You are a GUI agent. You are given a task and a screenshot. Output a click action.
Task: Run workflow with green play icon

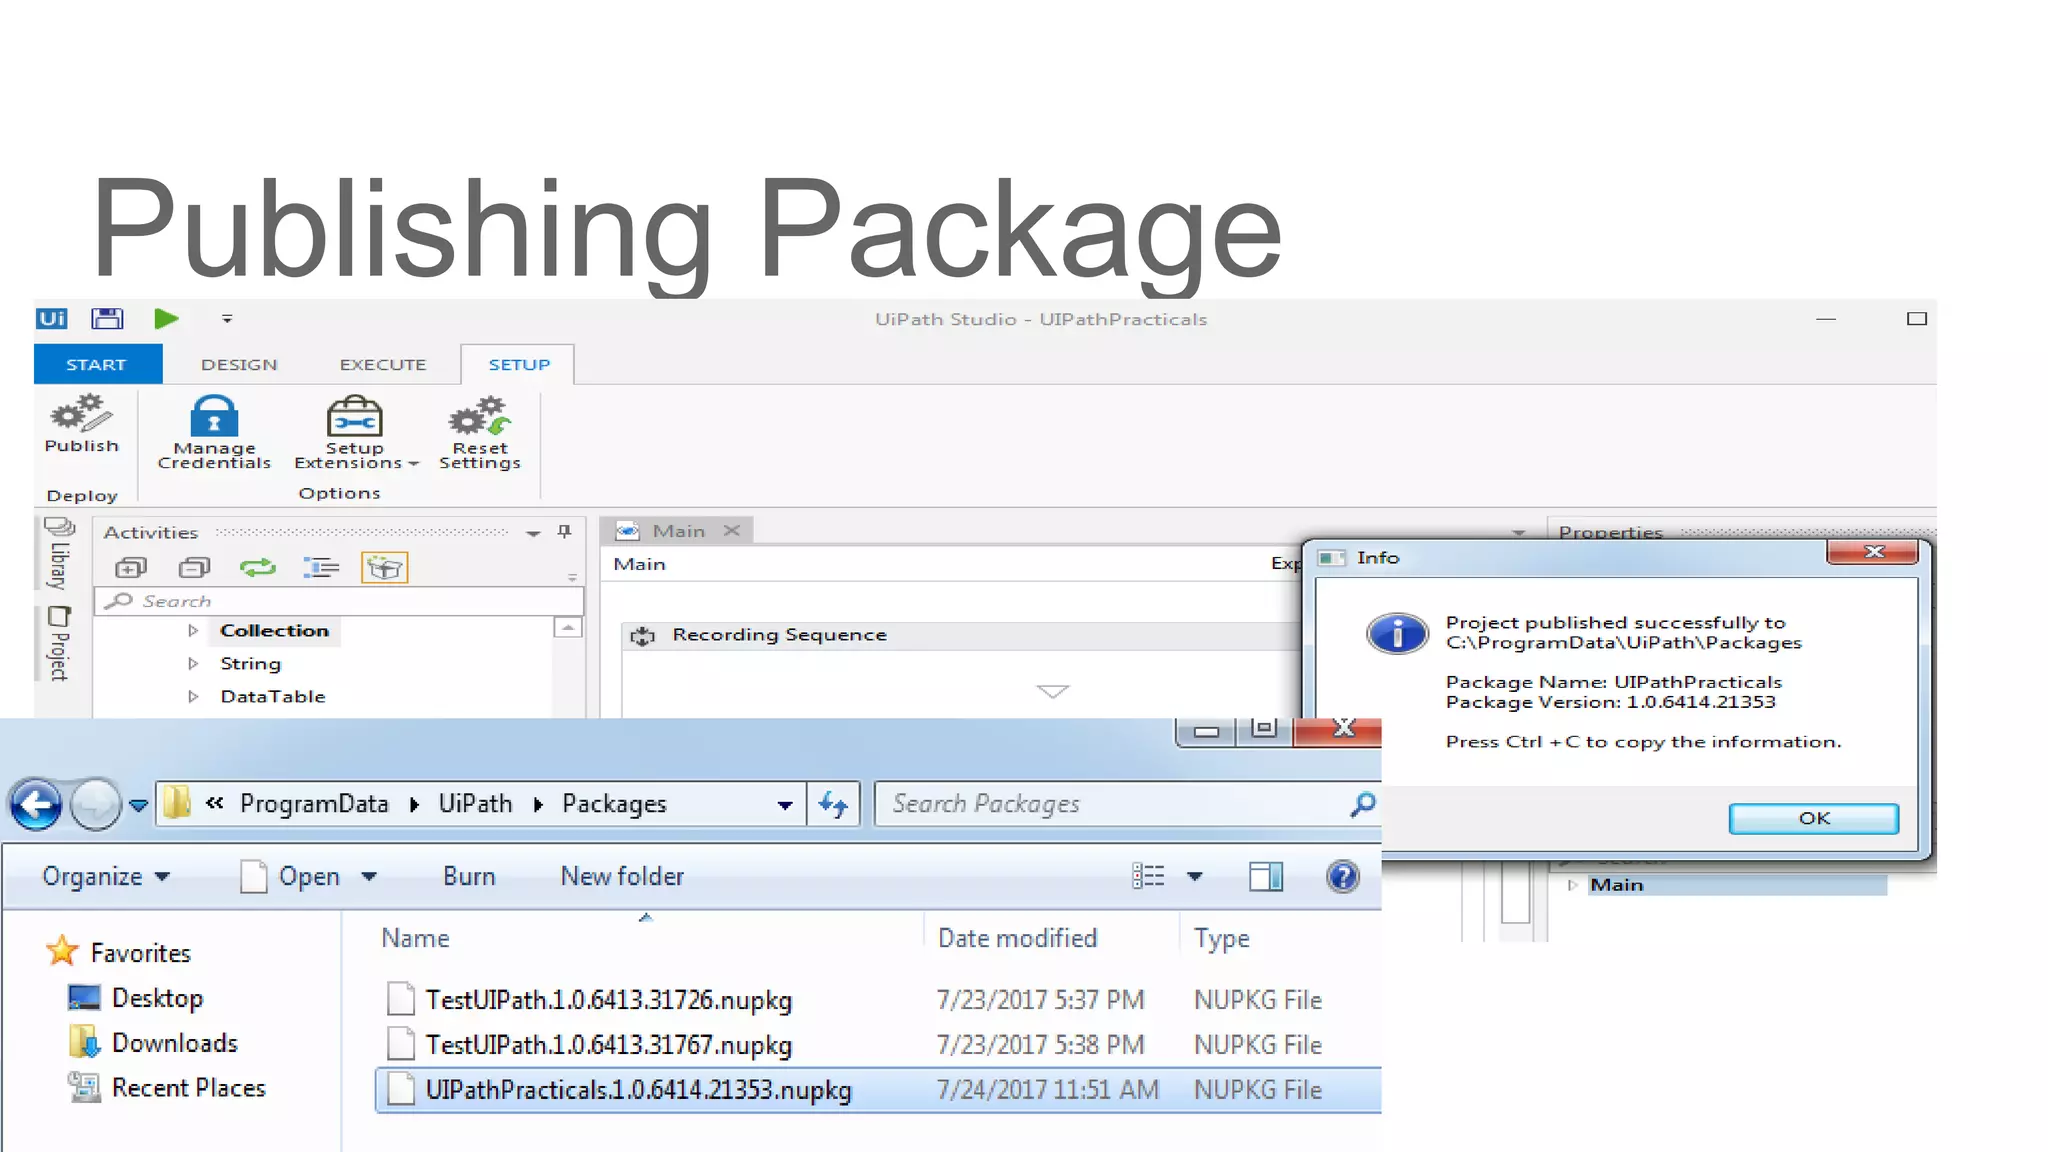pos(166,319)
